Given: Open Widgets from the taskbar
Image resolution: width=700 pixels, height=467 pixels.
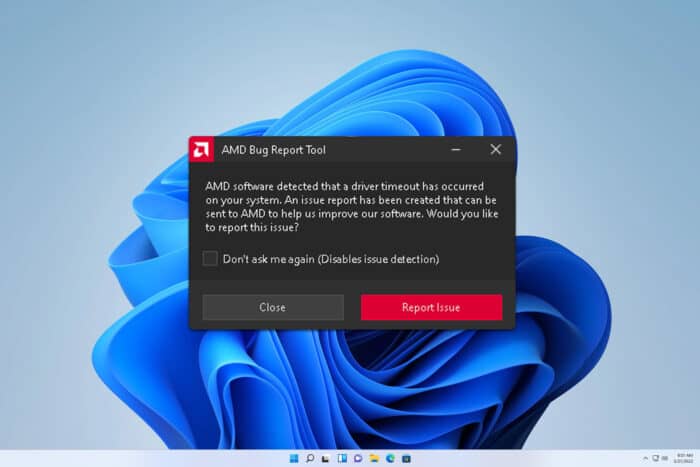Looking at the screenshot, I should coord(342,459).
